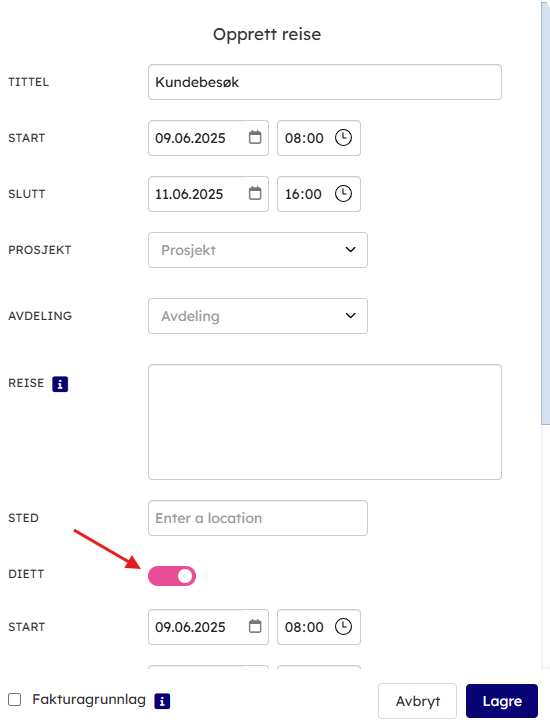Click the Lagre button
550x727 pixels.
tap(502, 701)
